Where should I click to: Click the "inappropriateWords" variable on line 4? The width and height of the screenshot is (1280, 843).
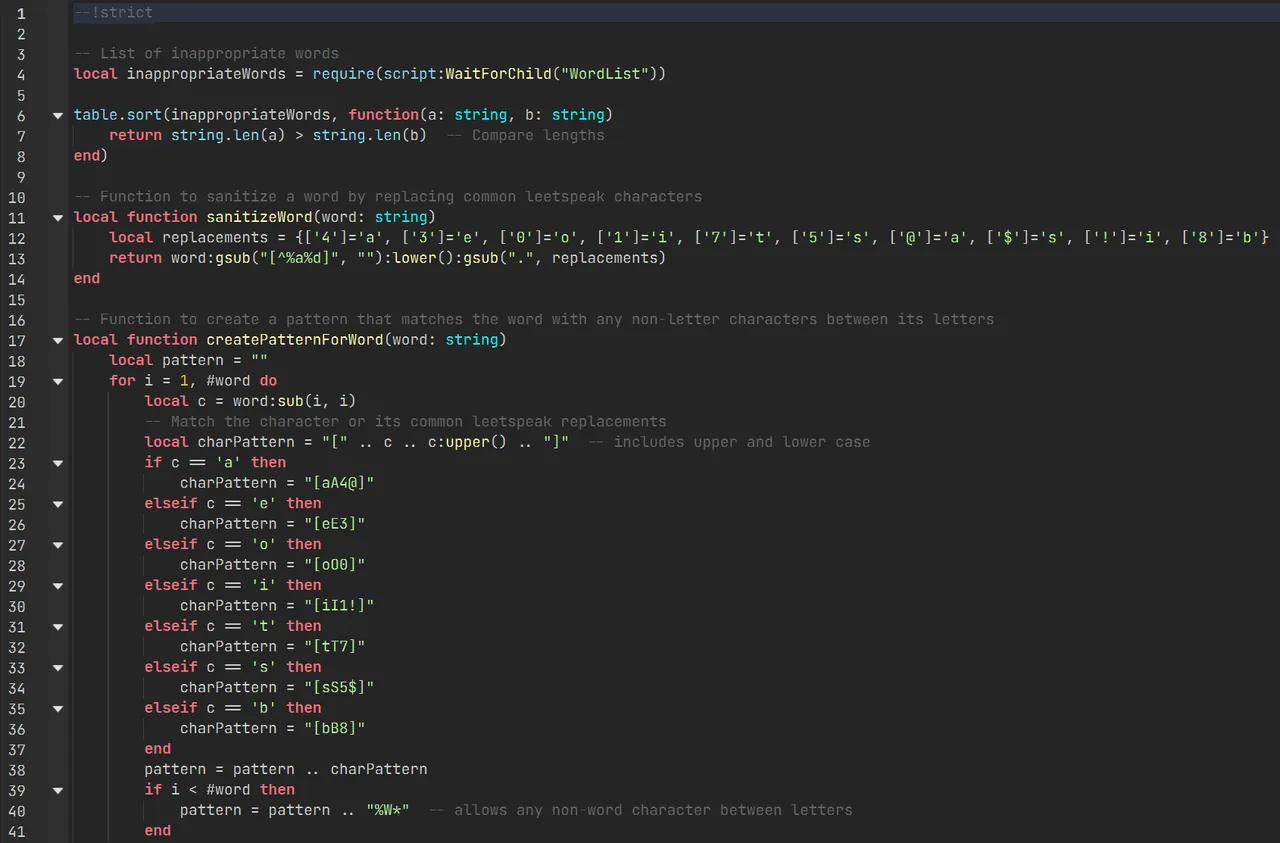pyautogui.click(x=206, y=74)
